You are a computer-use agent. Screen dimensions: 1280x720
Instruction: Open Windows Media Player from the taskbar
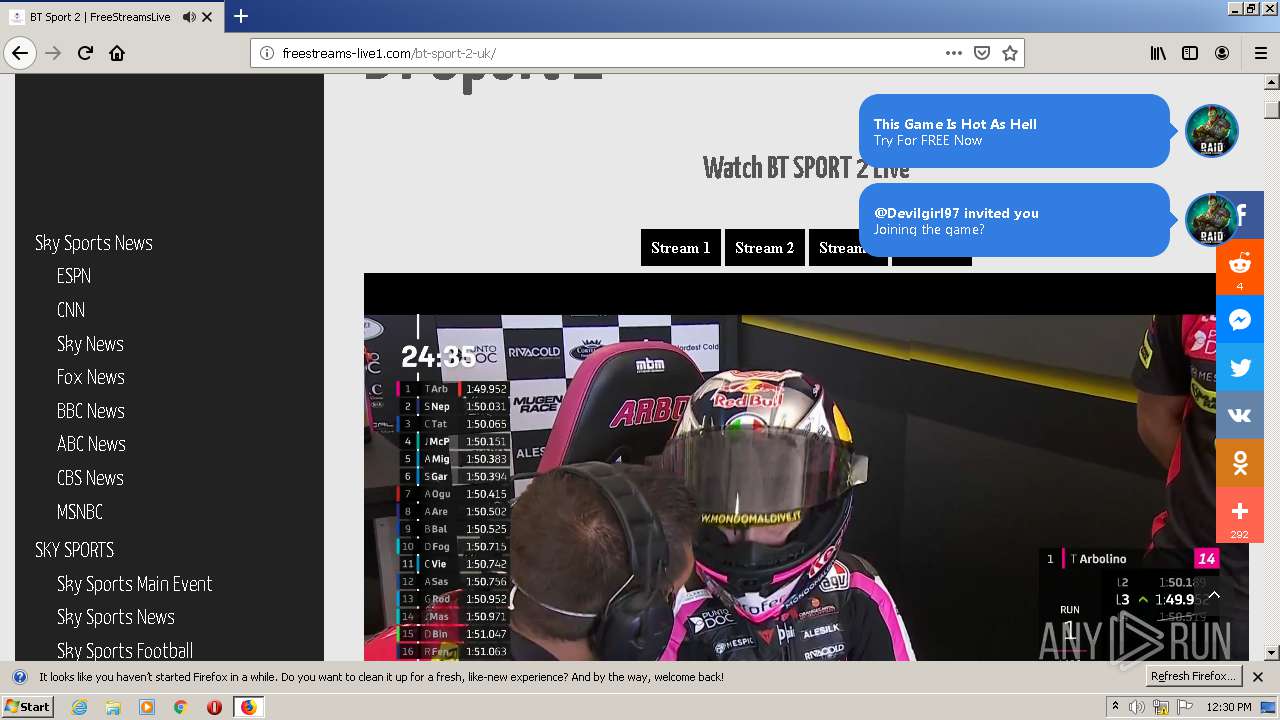[147, 707]
